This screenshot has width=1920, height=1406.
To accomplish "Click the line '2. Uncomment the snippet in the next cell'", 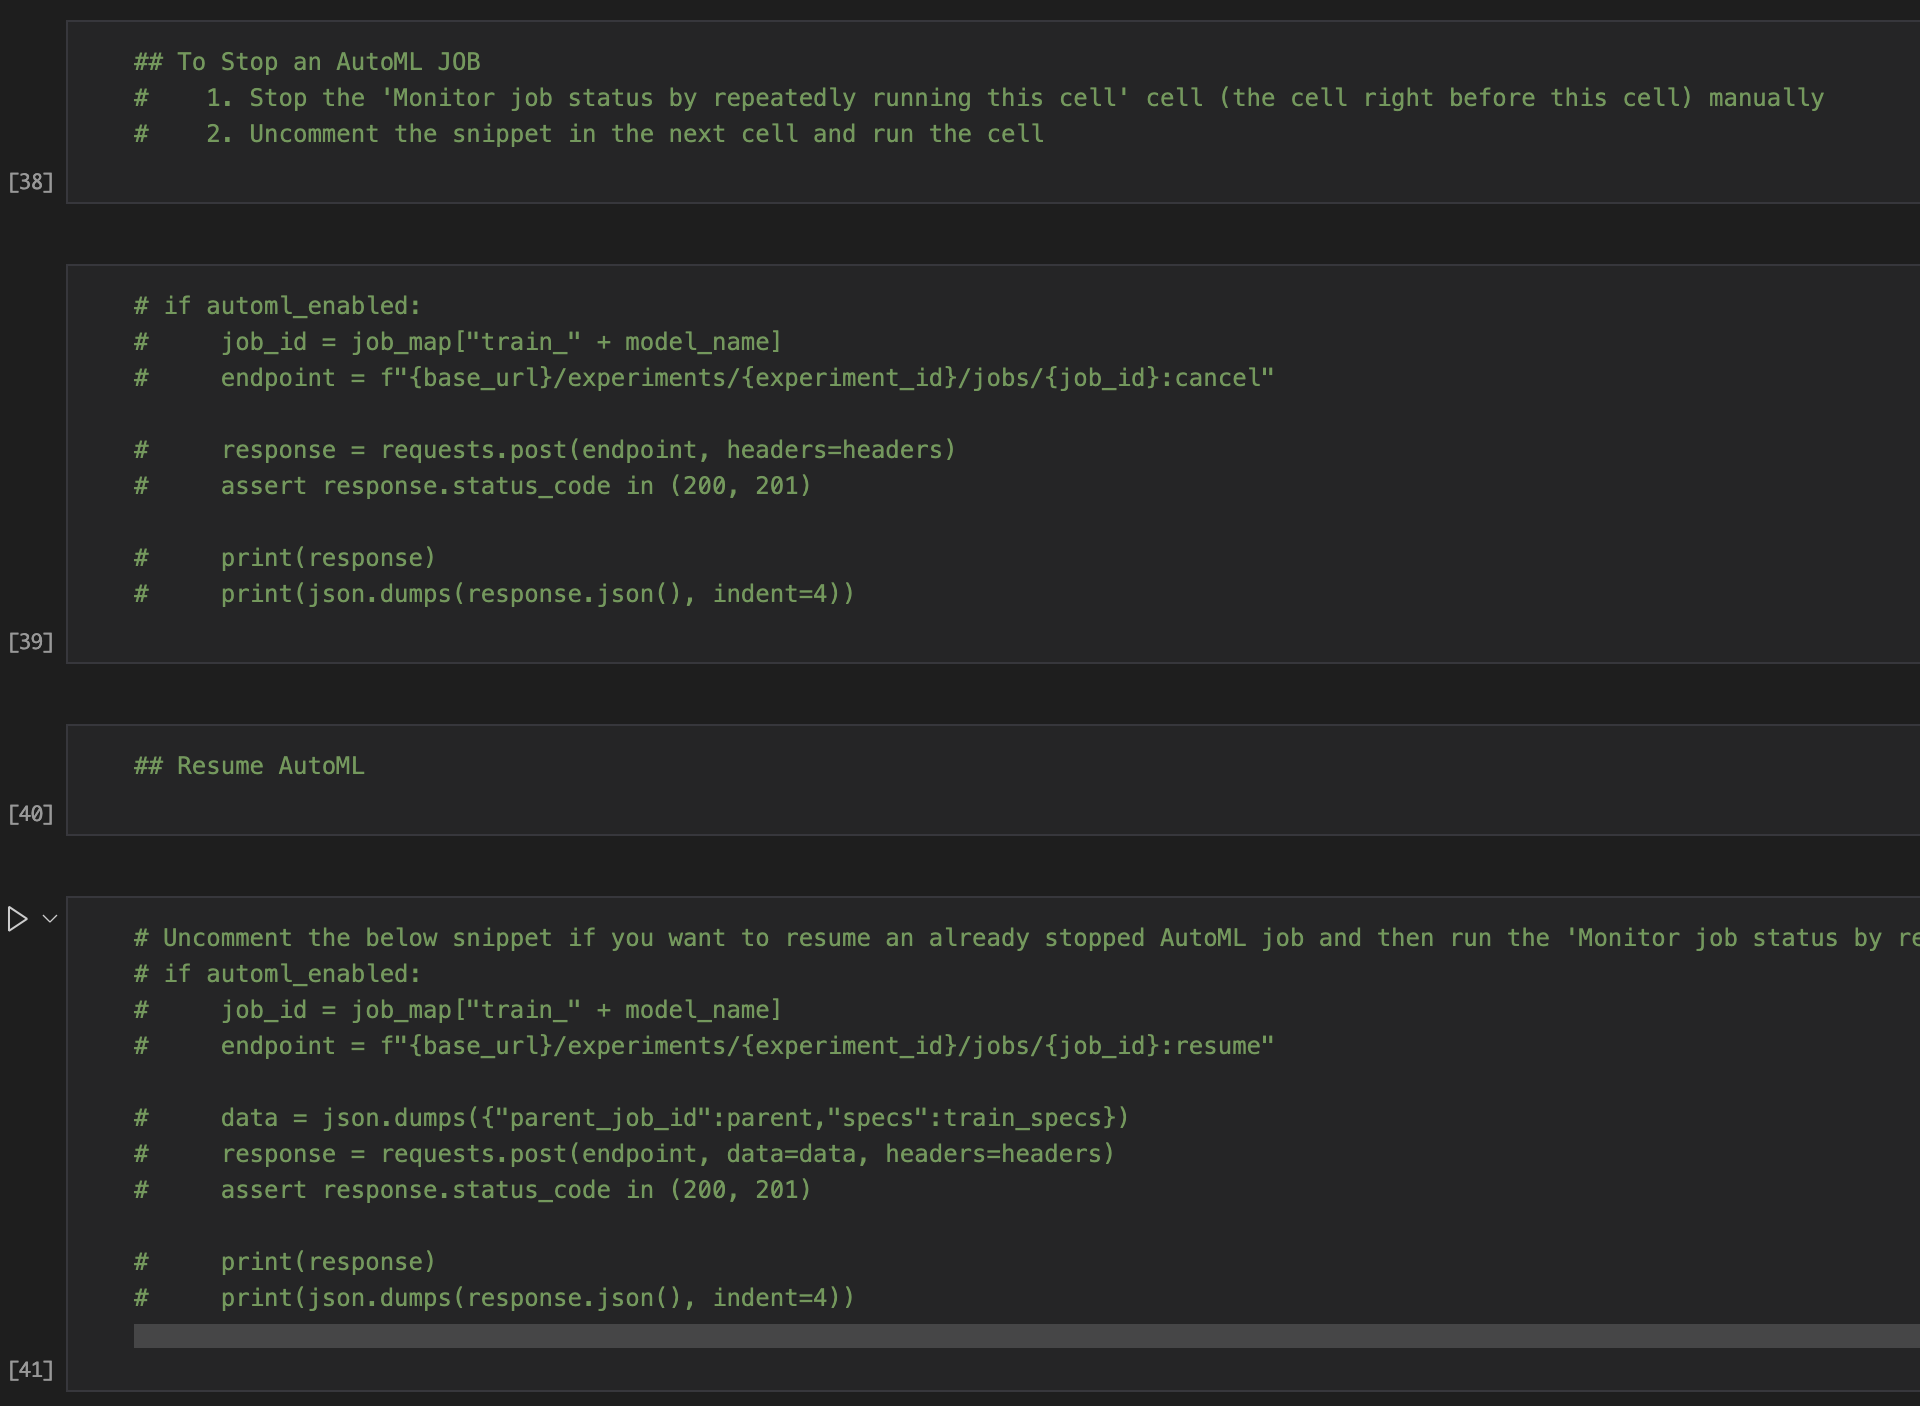I will click(589, 134).
